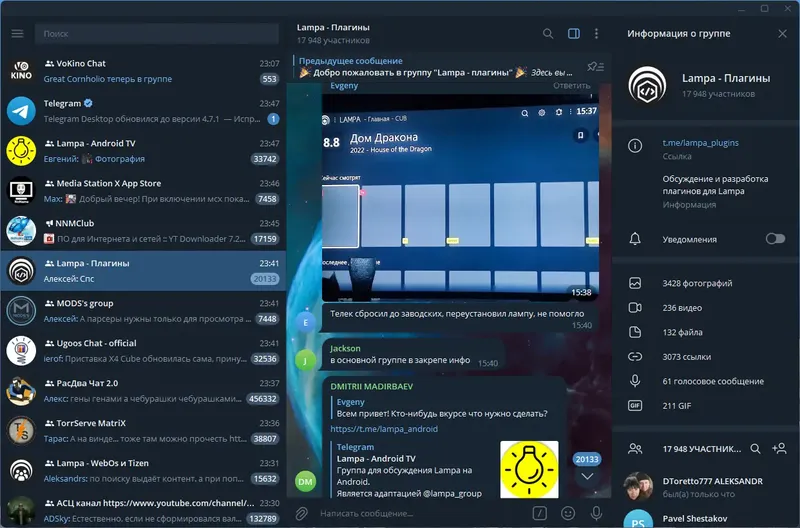This screenshot has width=800, height=528.
Task: Click the bell notifications icon
Action: click(635, 239)
